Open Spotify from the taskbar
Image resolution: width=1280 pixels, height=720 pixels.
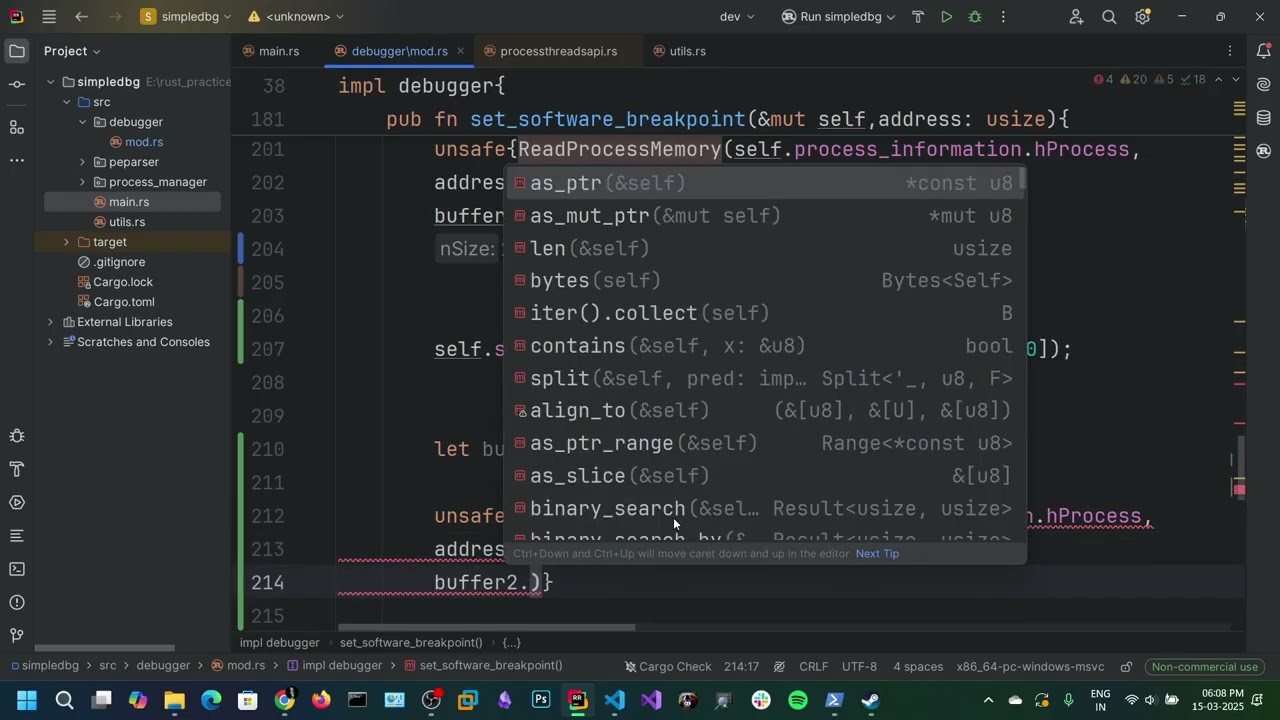[798, 700]
